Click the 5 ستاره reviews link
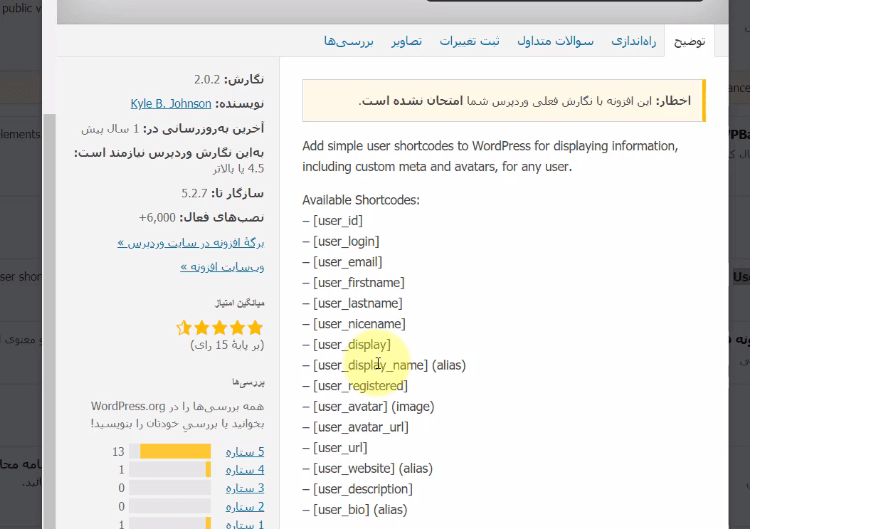The width and height of the screenshot is (870, 529). click(245, 452)
